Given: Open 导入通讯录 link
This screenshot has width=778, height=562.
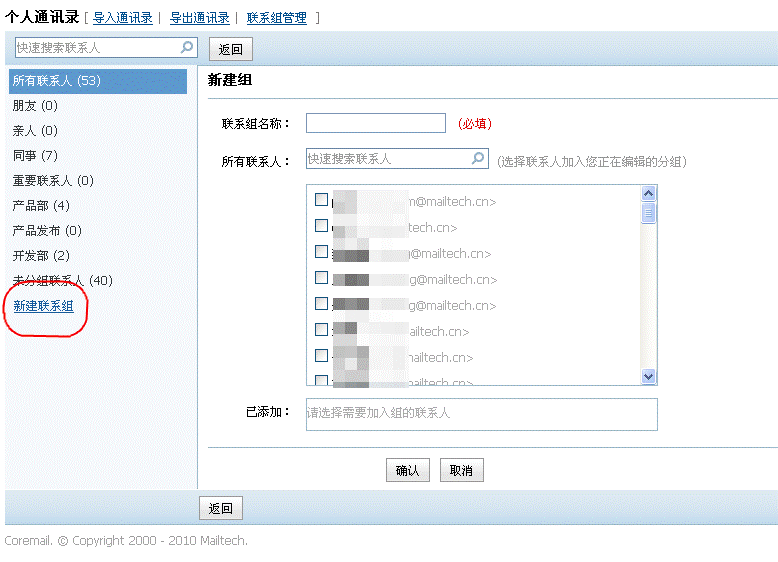Looking at the screenshot, I should point(123,18).
